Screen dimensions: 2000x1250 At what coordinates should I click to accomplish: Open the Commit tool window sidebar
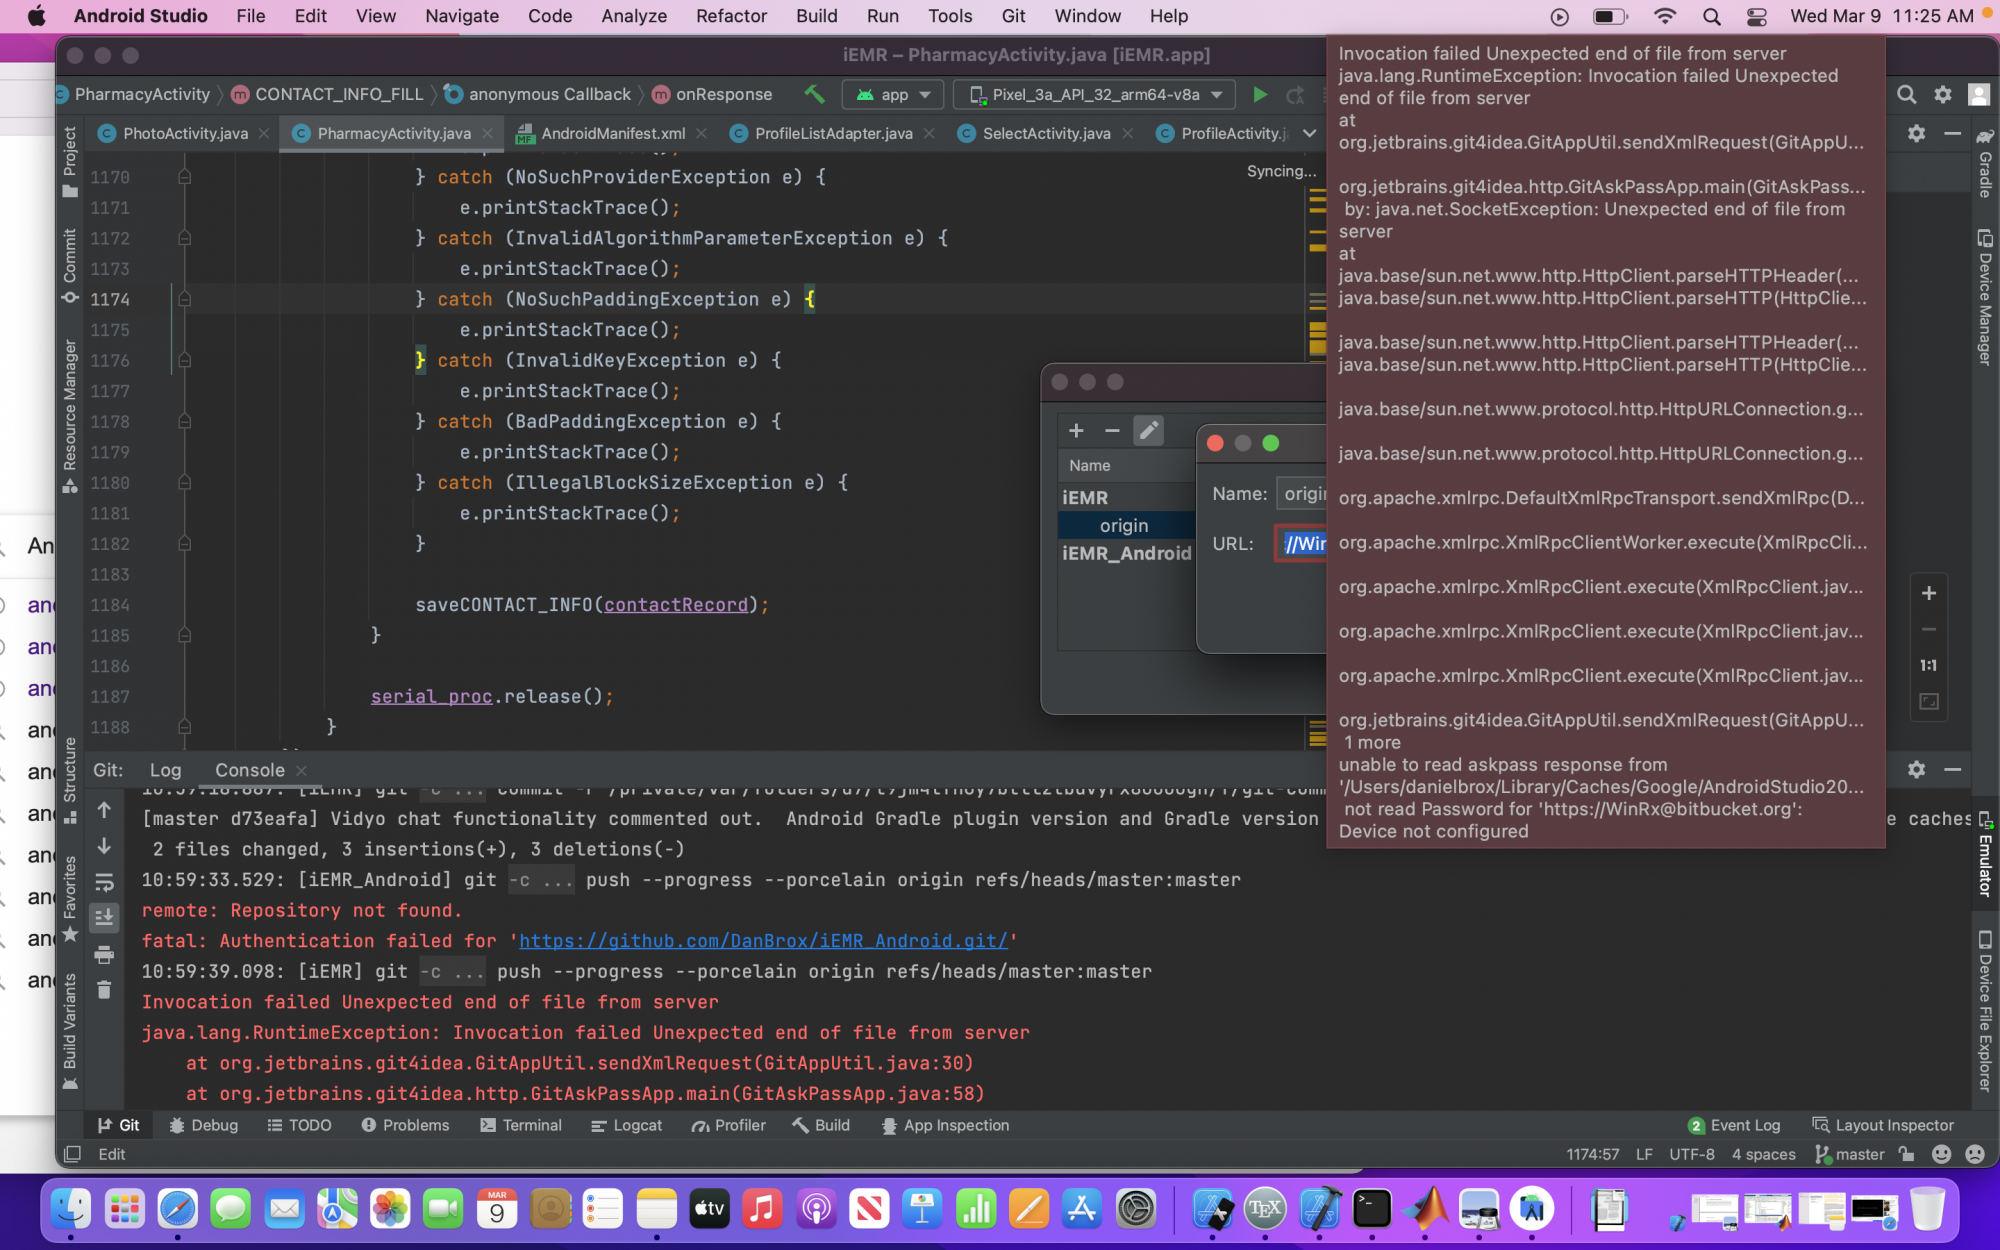click(x=70, y=266)
